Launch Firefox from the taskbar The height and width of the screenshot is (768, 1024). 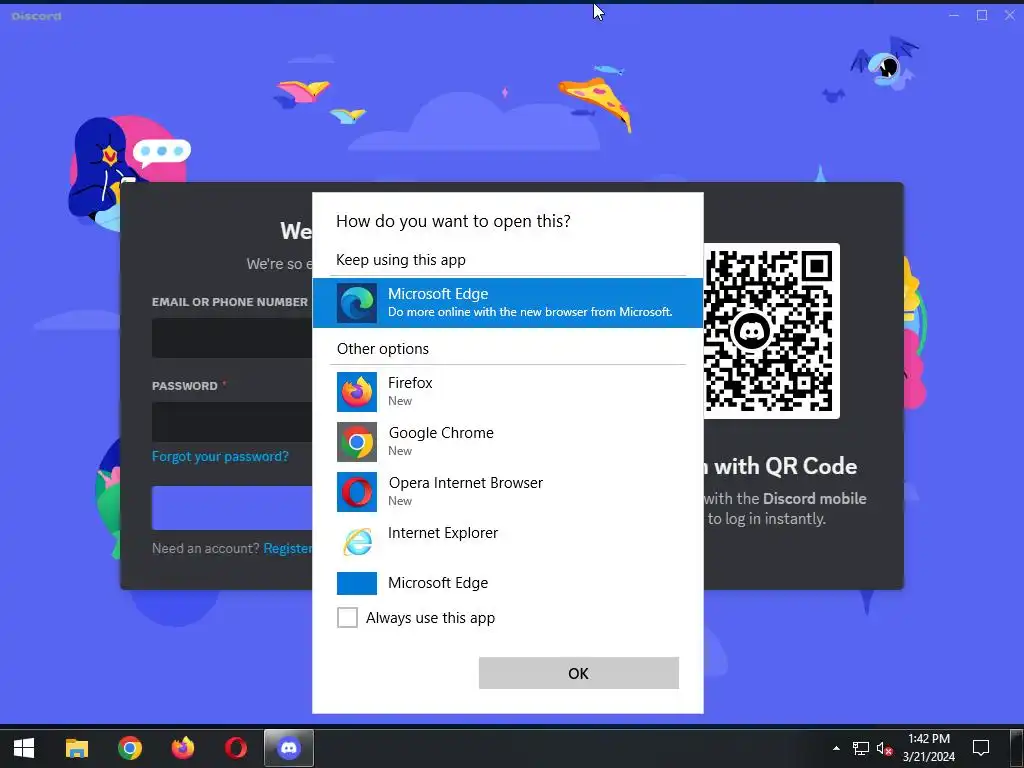click(x=183, y=748)
